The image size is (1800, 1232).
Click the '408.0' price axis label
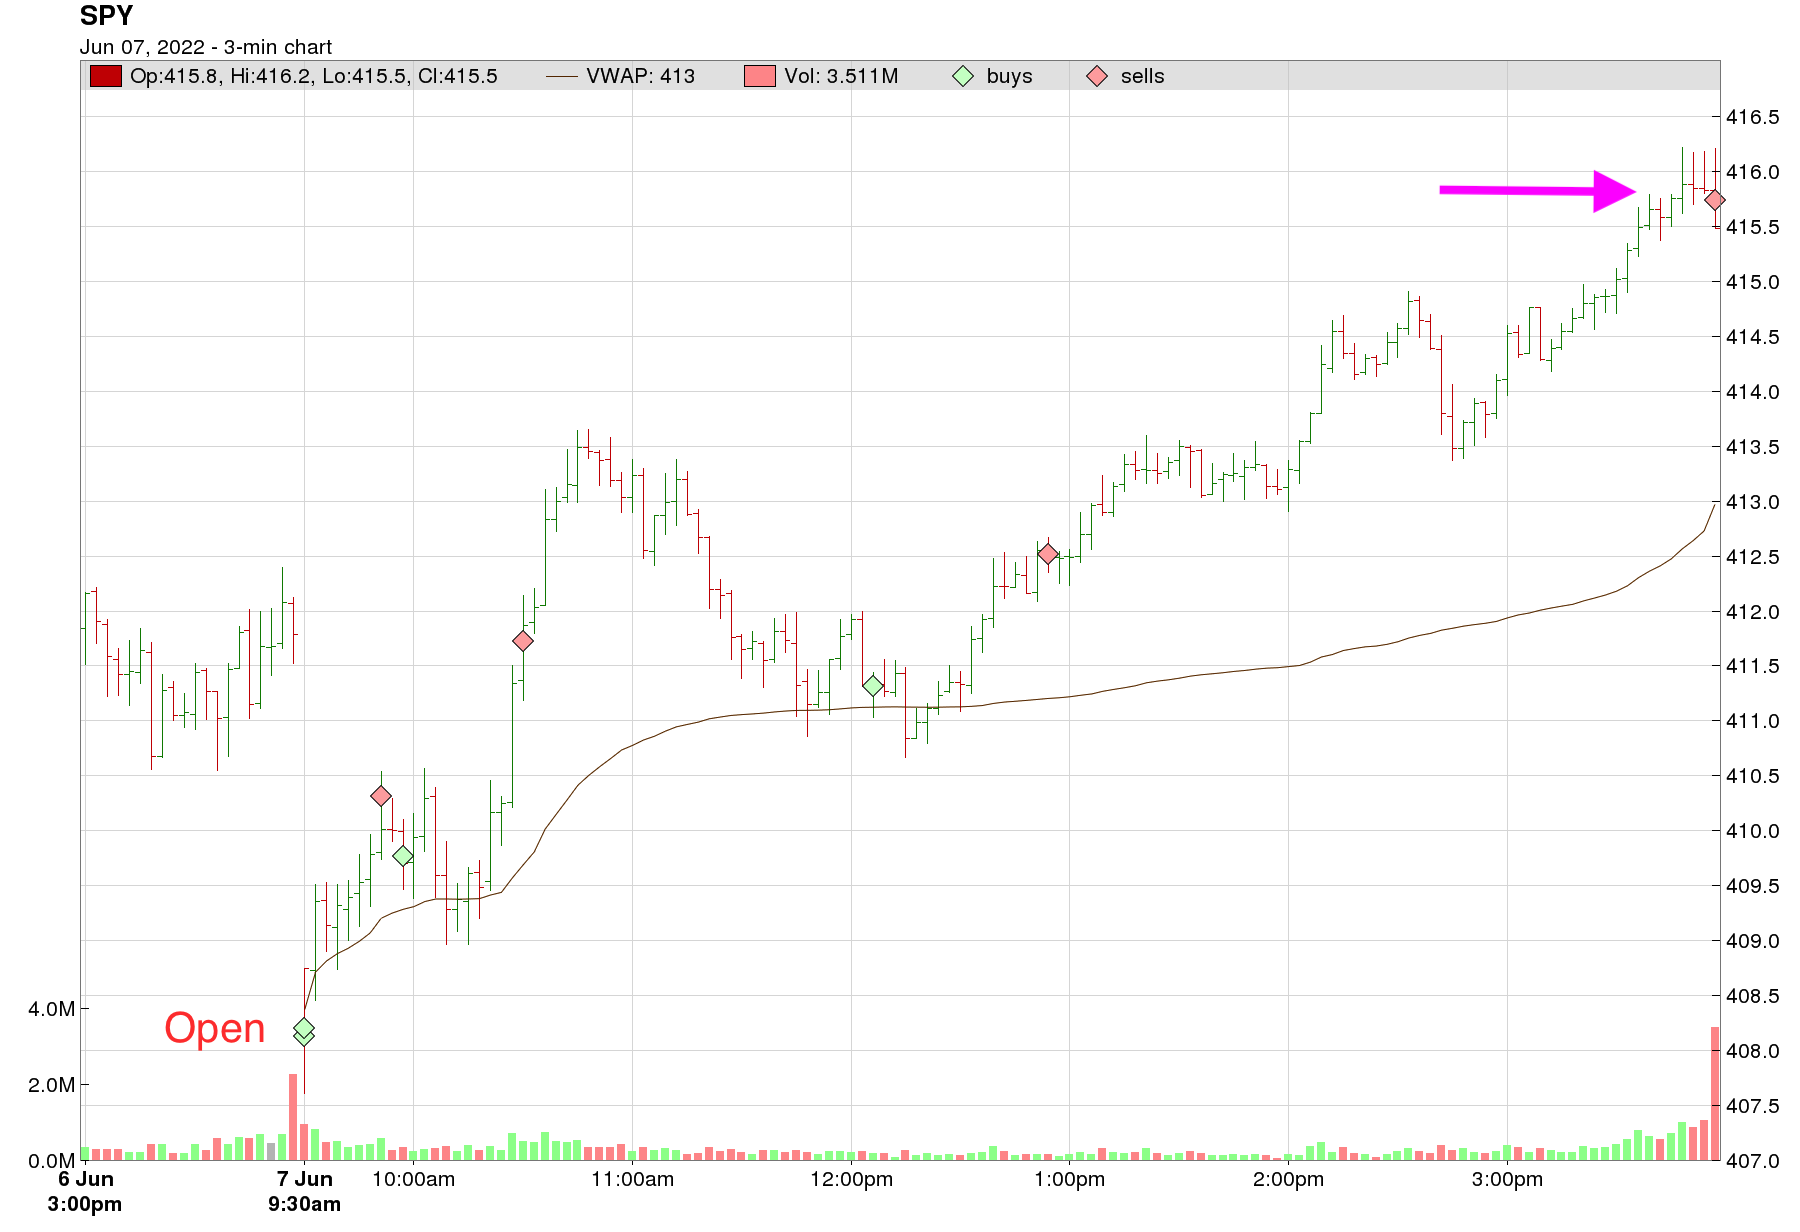1753,1051
